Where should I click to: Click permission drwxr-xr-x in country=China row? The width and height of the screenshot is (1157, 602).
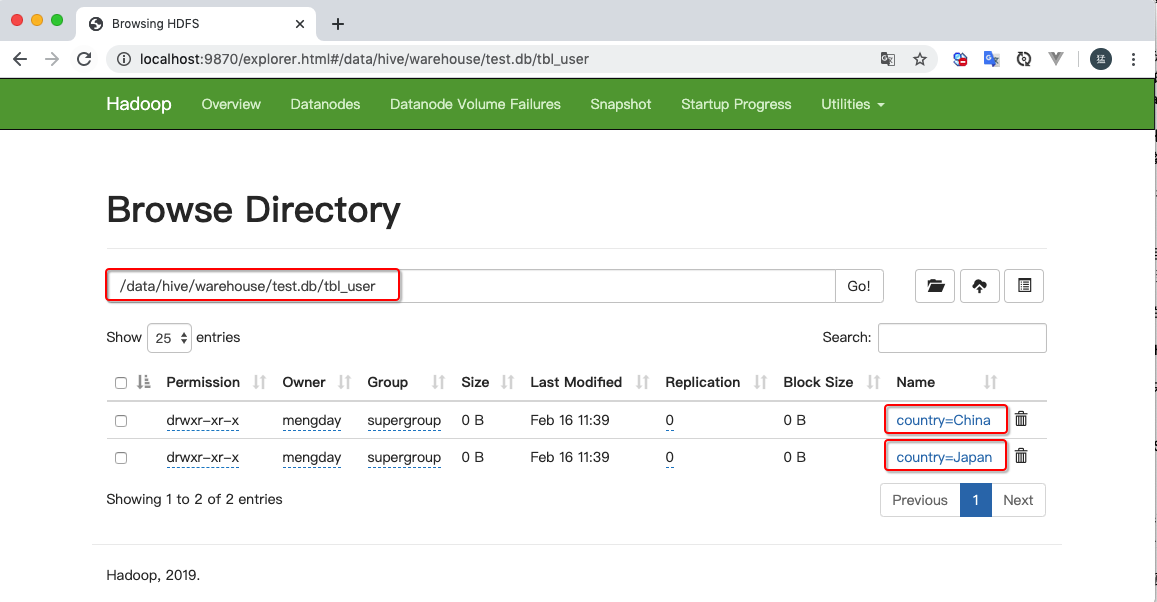click(203, 420)
